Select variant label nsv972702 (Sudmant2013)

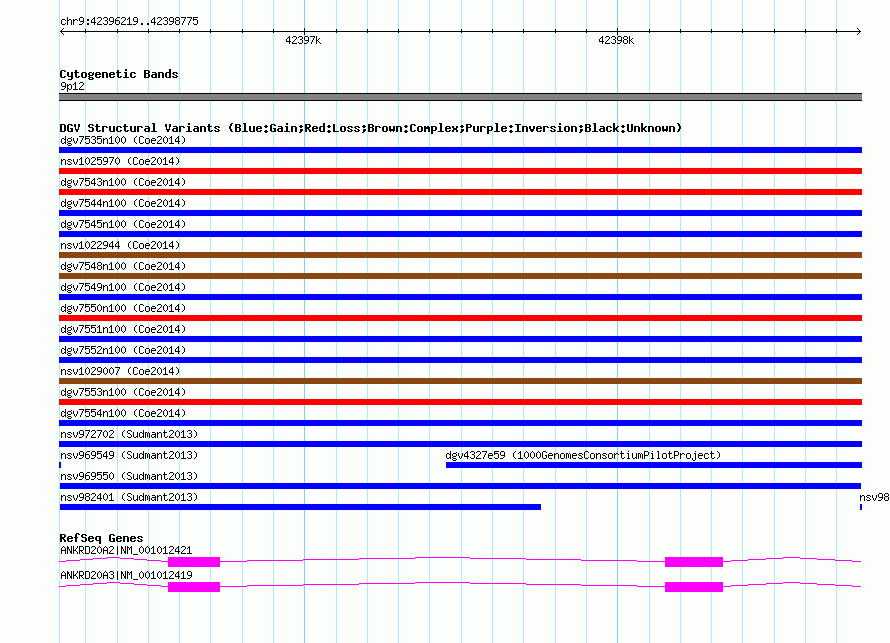coord(129,434)
